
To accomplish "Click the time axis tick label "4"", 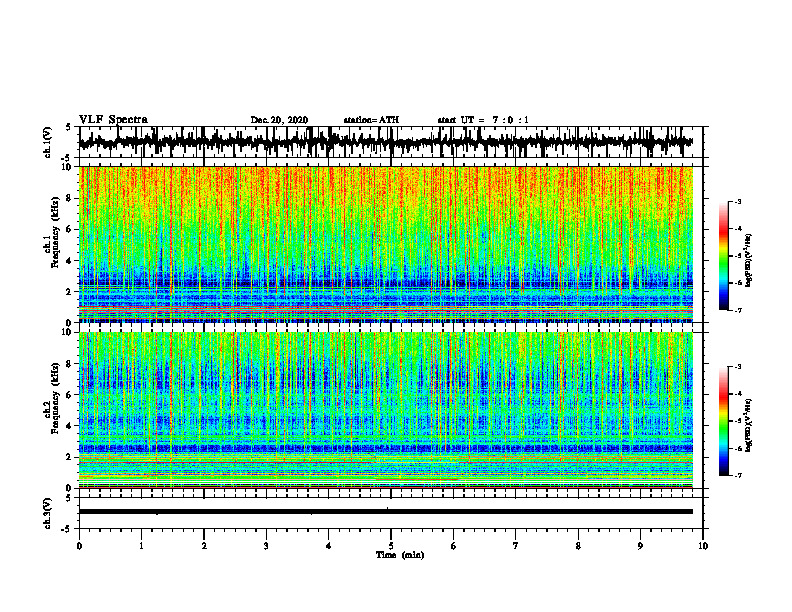I will click(x=329, y=546).
